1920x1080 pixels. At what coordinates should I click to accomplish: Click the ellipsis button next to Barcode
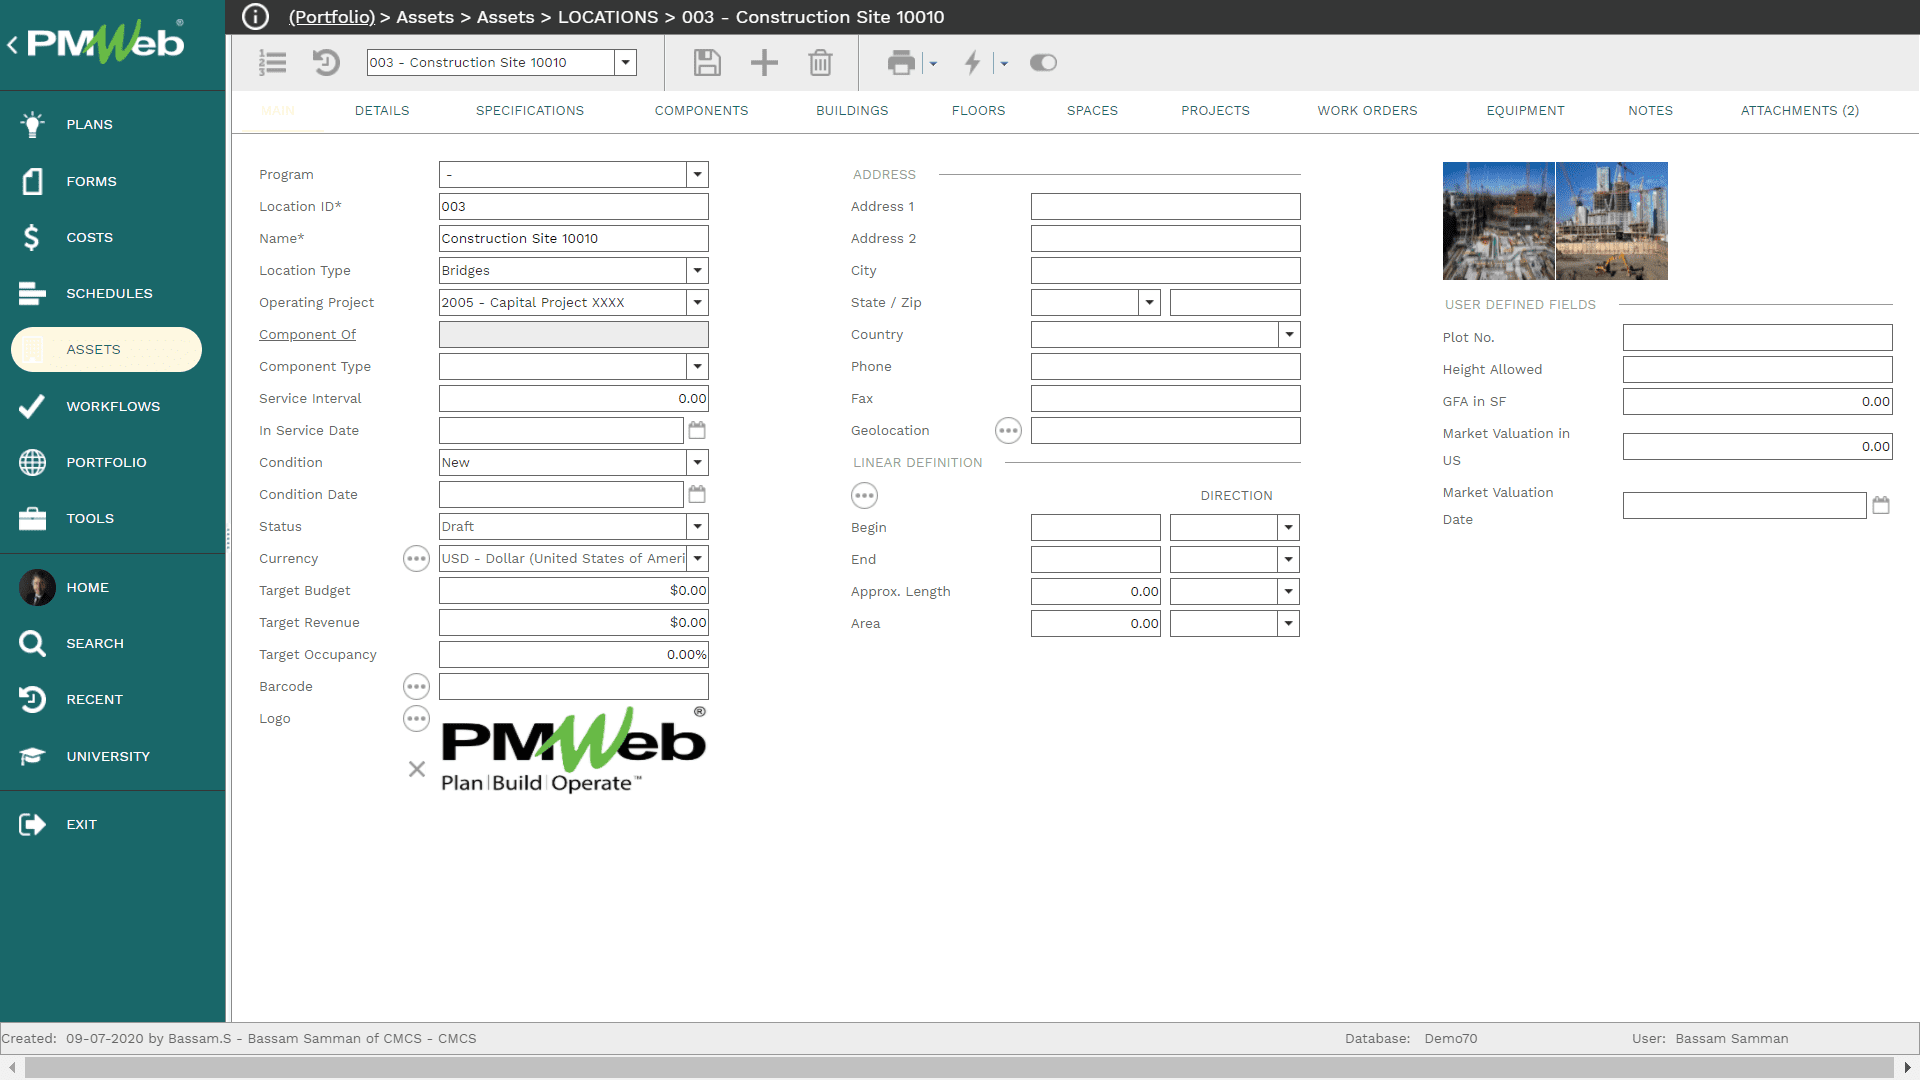(416, 687)
